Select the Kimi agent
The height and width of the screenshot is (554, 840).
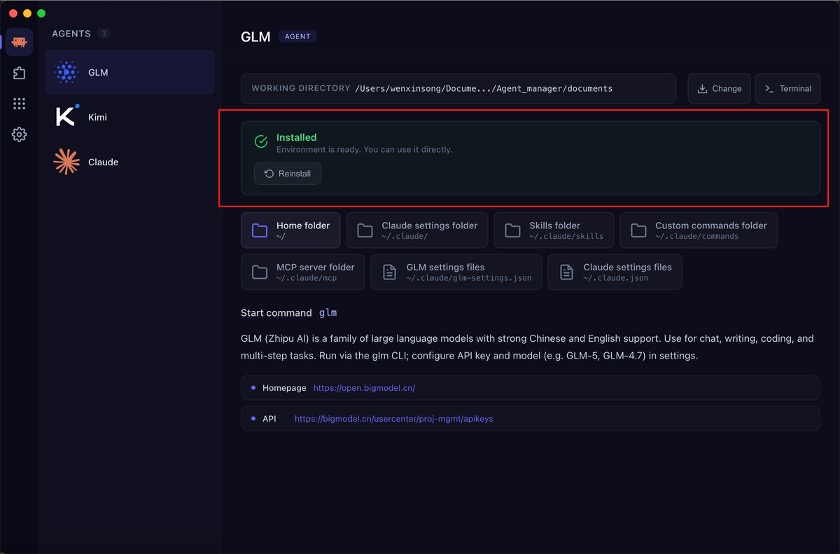pyautogui.click(x=130, y=117)
